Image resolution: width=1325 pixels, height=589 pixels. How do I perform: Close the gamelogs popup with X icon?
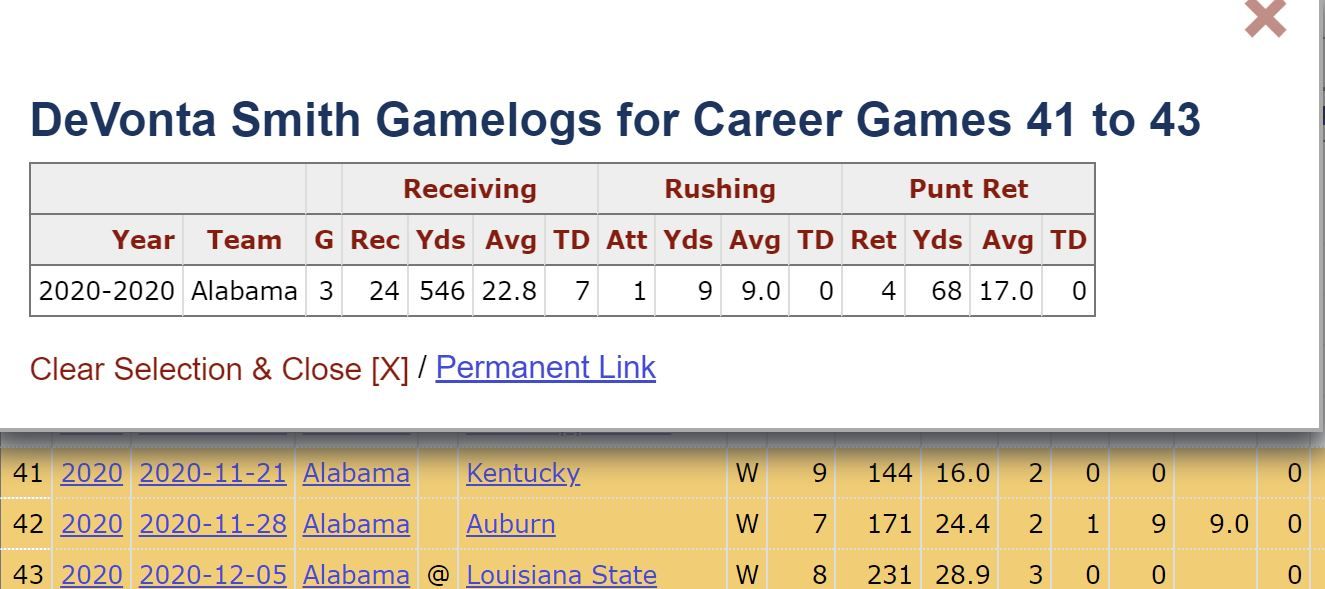click(1265, 17)
